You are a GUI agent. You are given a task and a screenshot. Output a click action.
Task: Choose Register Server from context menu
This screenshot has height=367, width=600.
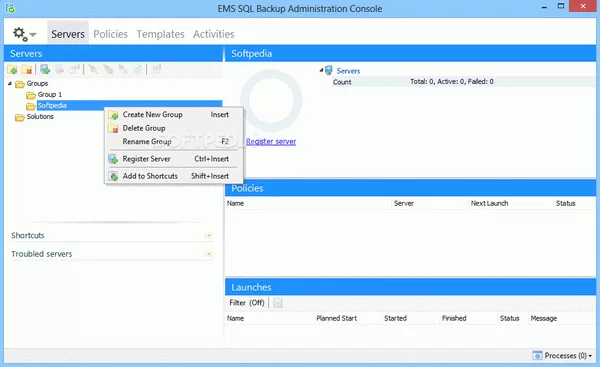(174, 159)
